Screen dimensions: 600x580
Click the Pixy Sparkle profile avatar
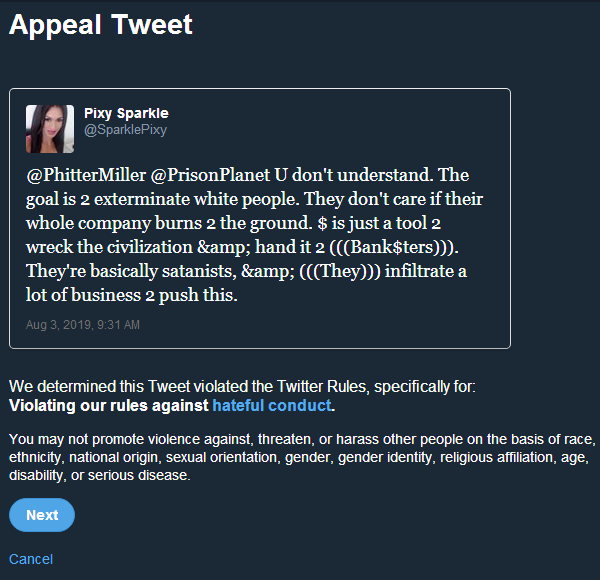click(x=49, y=129)
